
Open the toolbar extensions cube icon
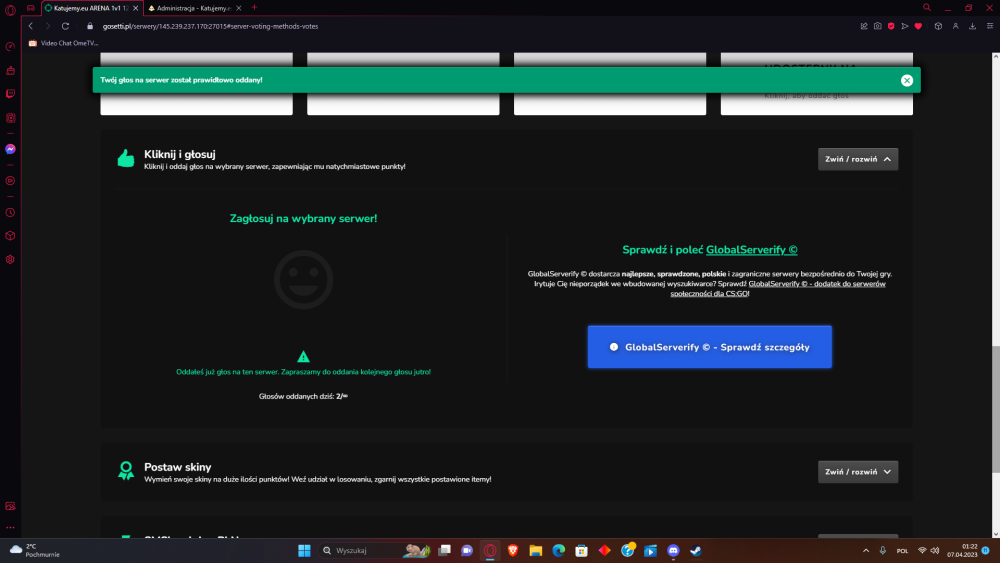[x=938, y=26]
